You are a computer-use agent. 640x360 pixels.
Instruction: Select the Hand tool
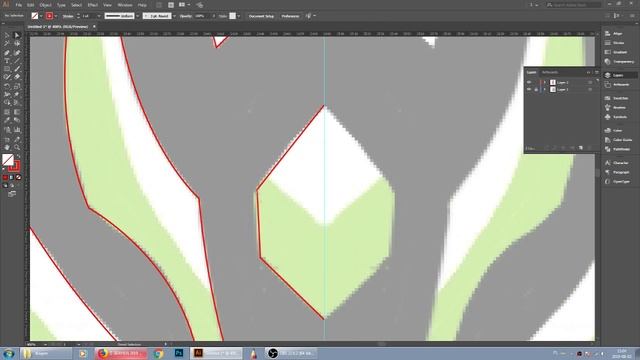(7, 147)
